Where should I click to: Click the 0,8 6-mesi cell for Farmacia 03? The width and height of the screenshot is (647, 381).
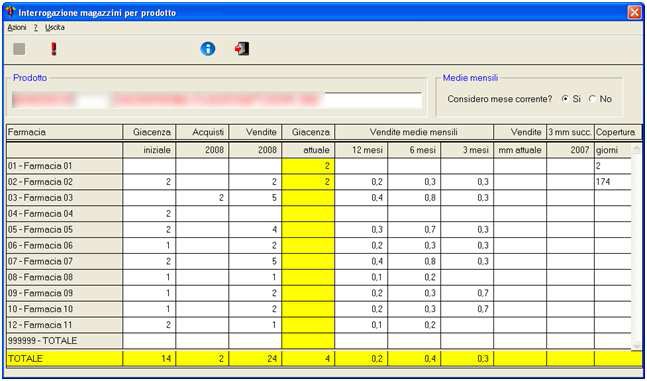point(414,198)
